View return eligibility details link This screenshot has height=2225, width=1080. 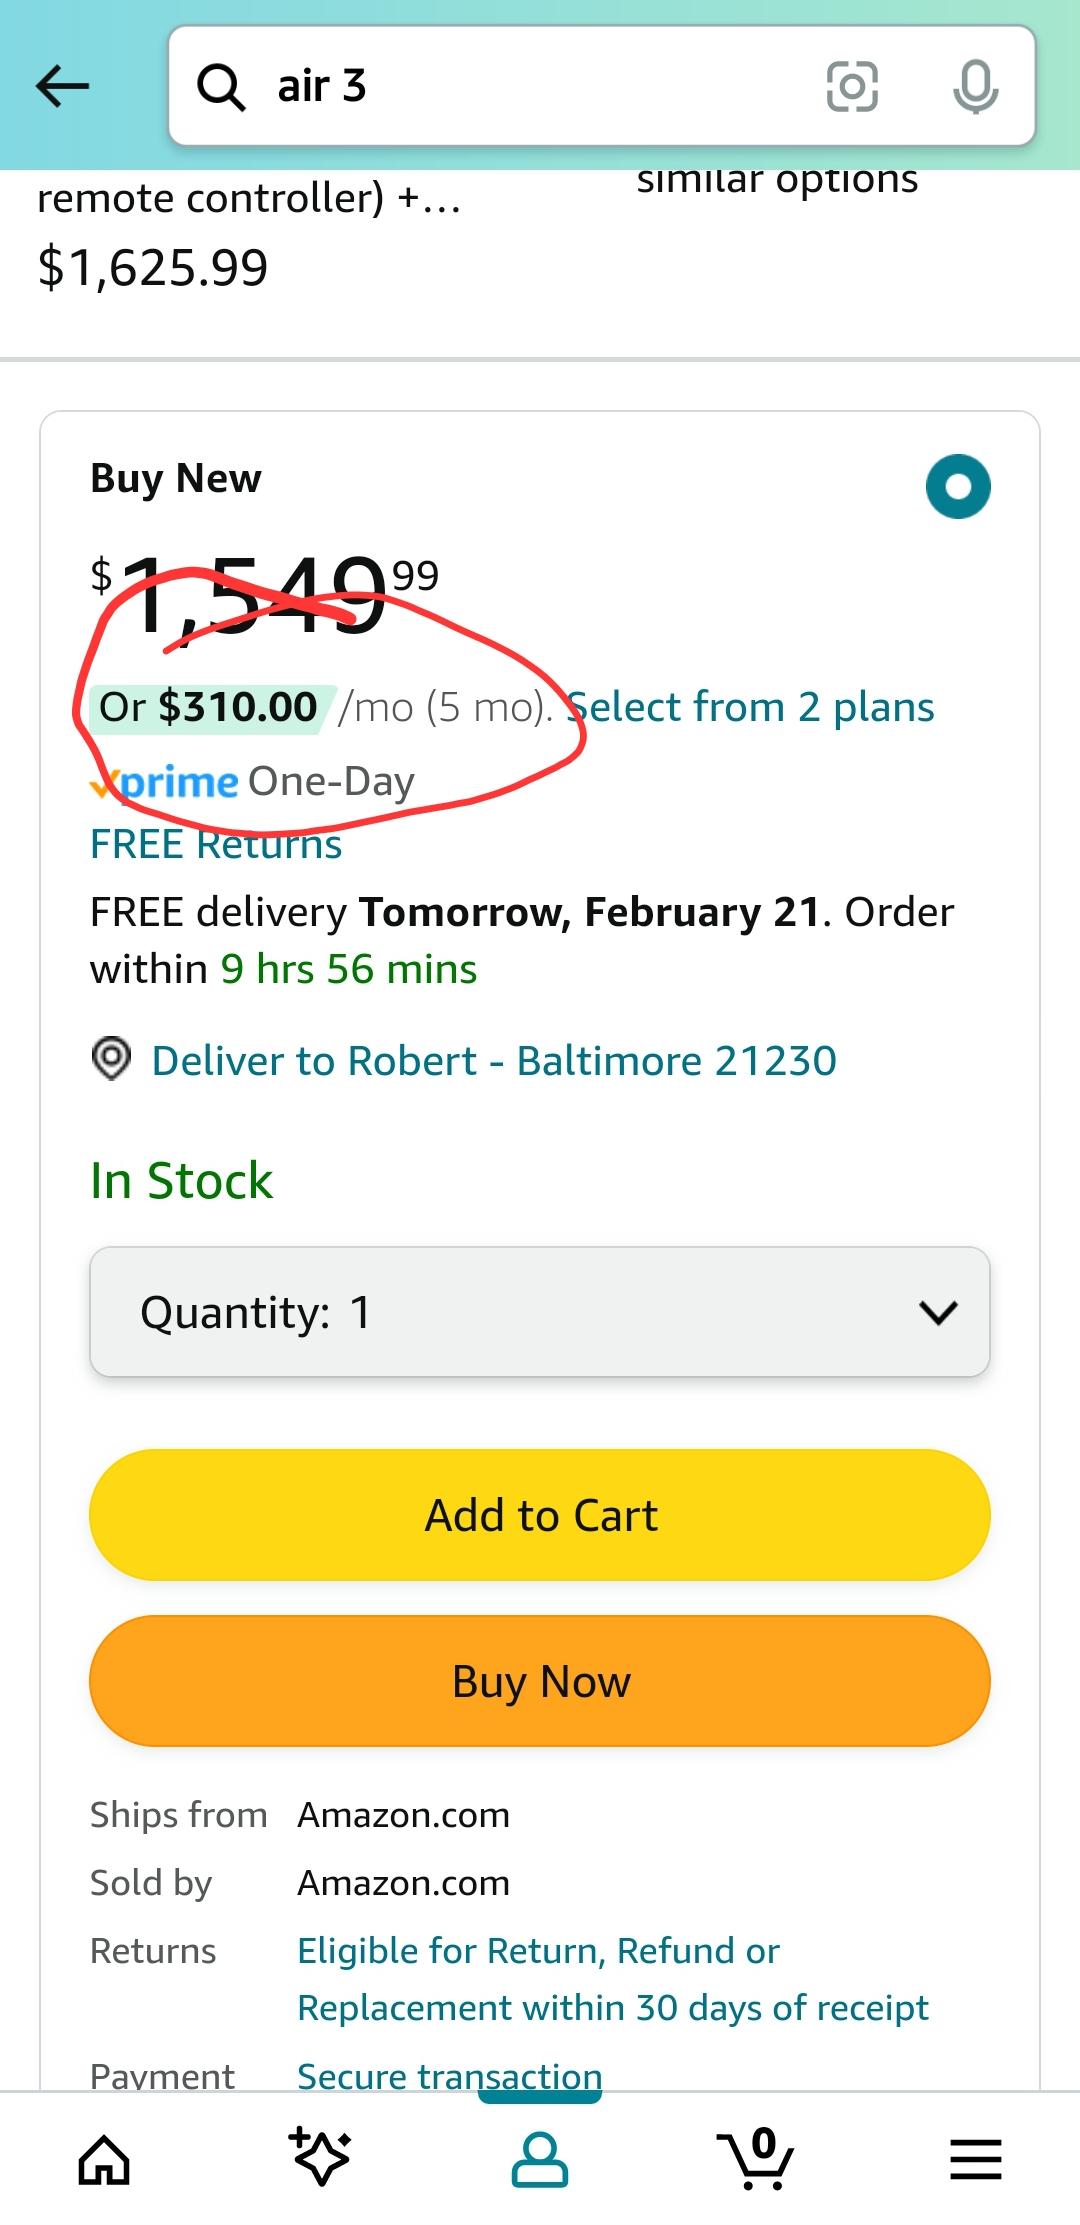point(537,1950)
